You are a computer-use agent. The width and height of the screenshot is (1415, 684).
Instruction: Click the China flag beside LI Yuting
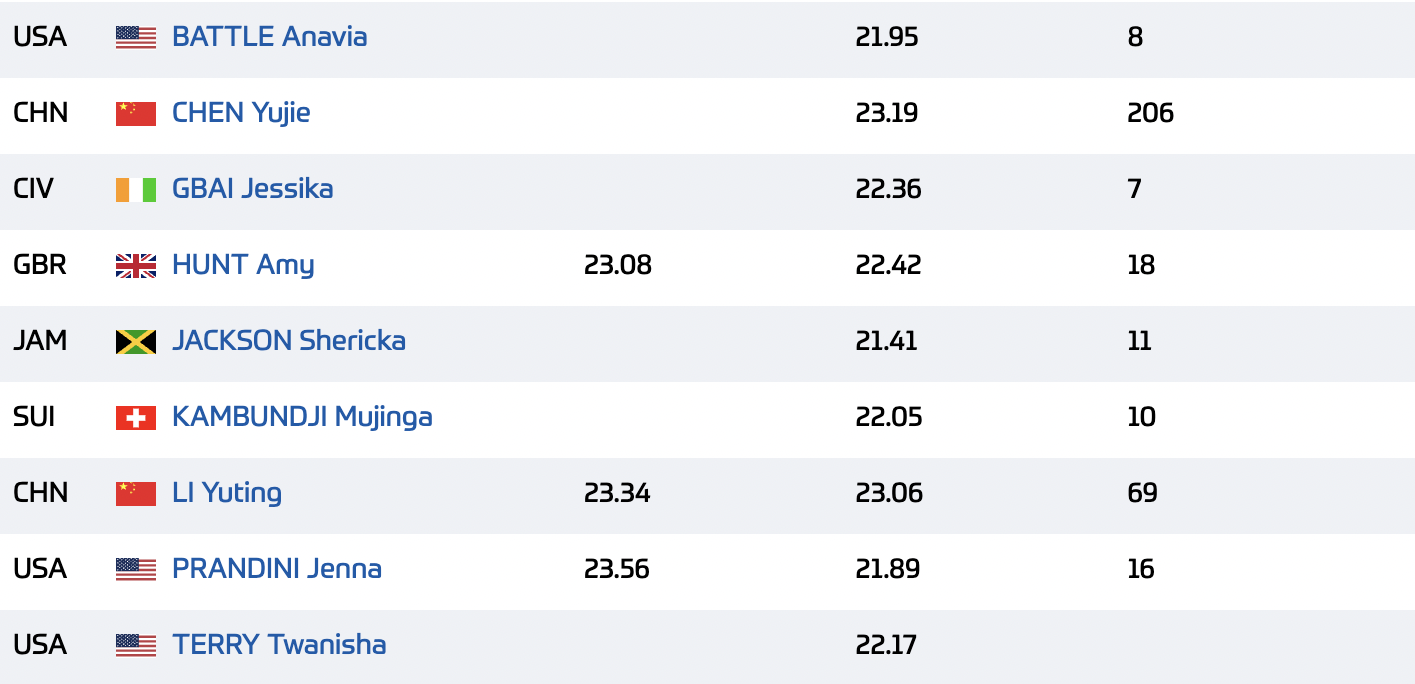[136, 494]
